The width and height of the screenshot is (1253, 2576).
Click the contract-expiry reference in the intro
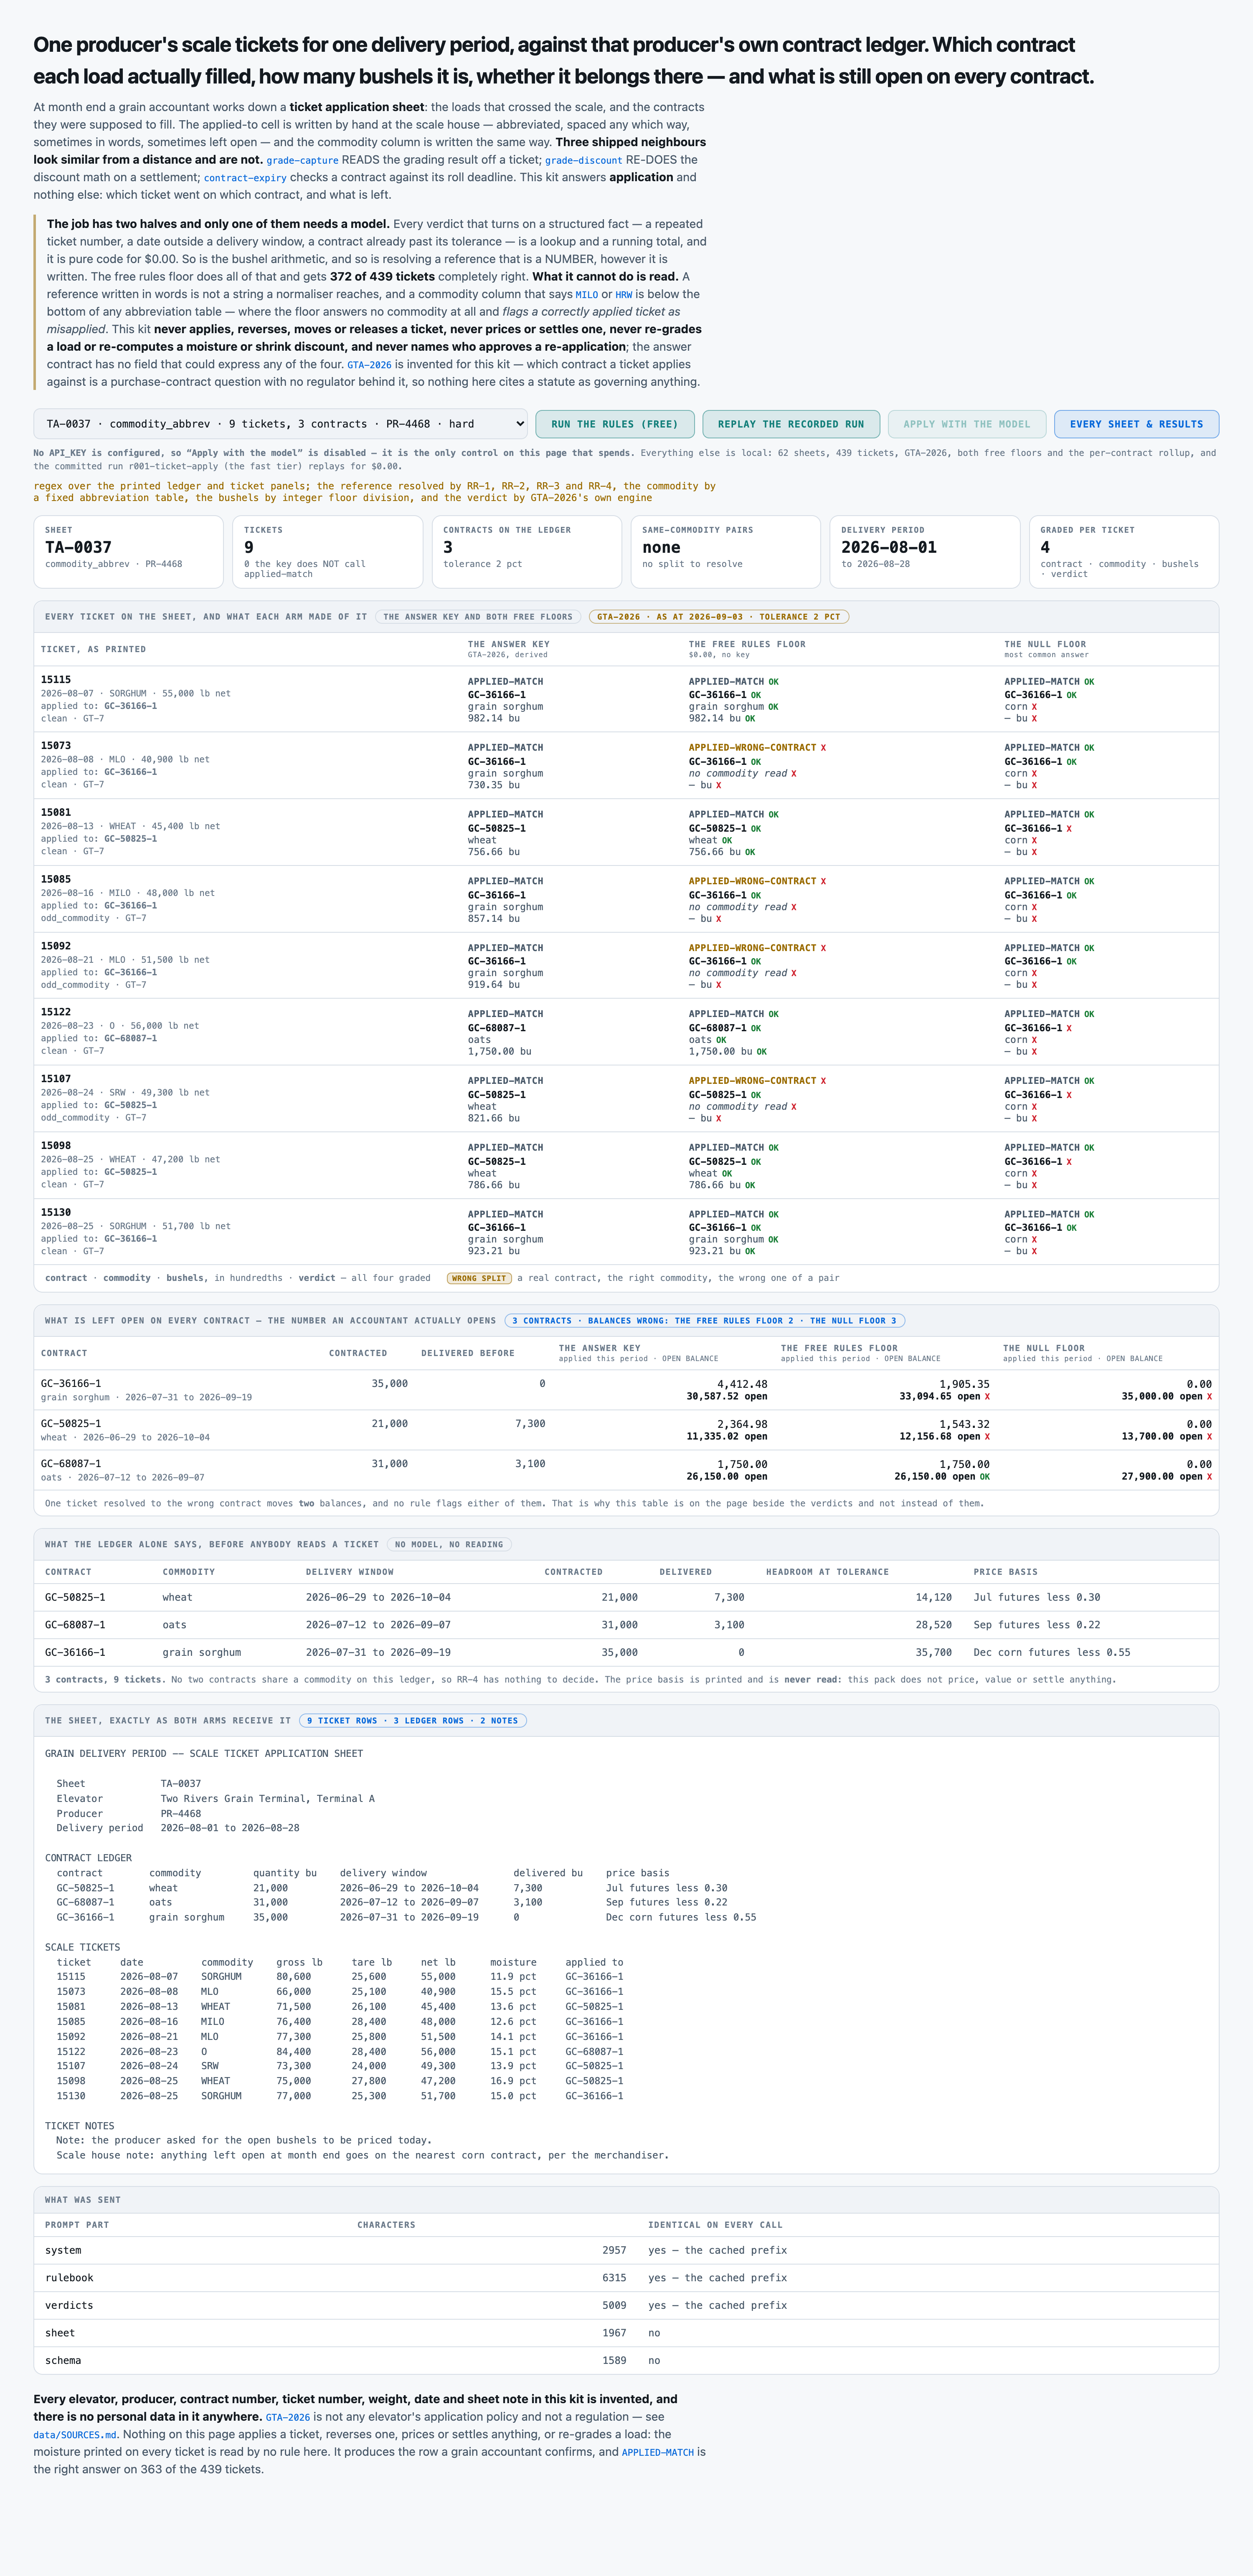coord(245,178)
